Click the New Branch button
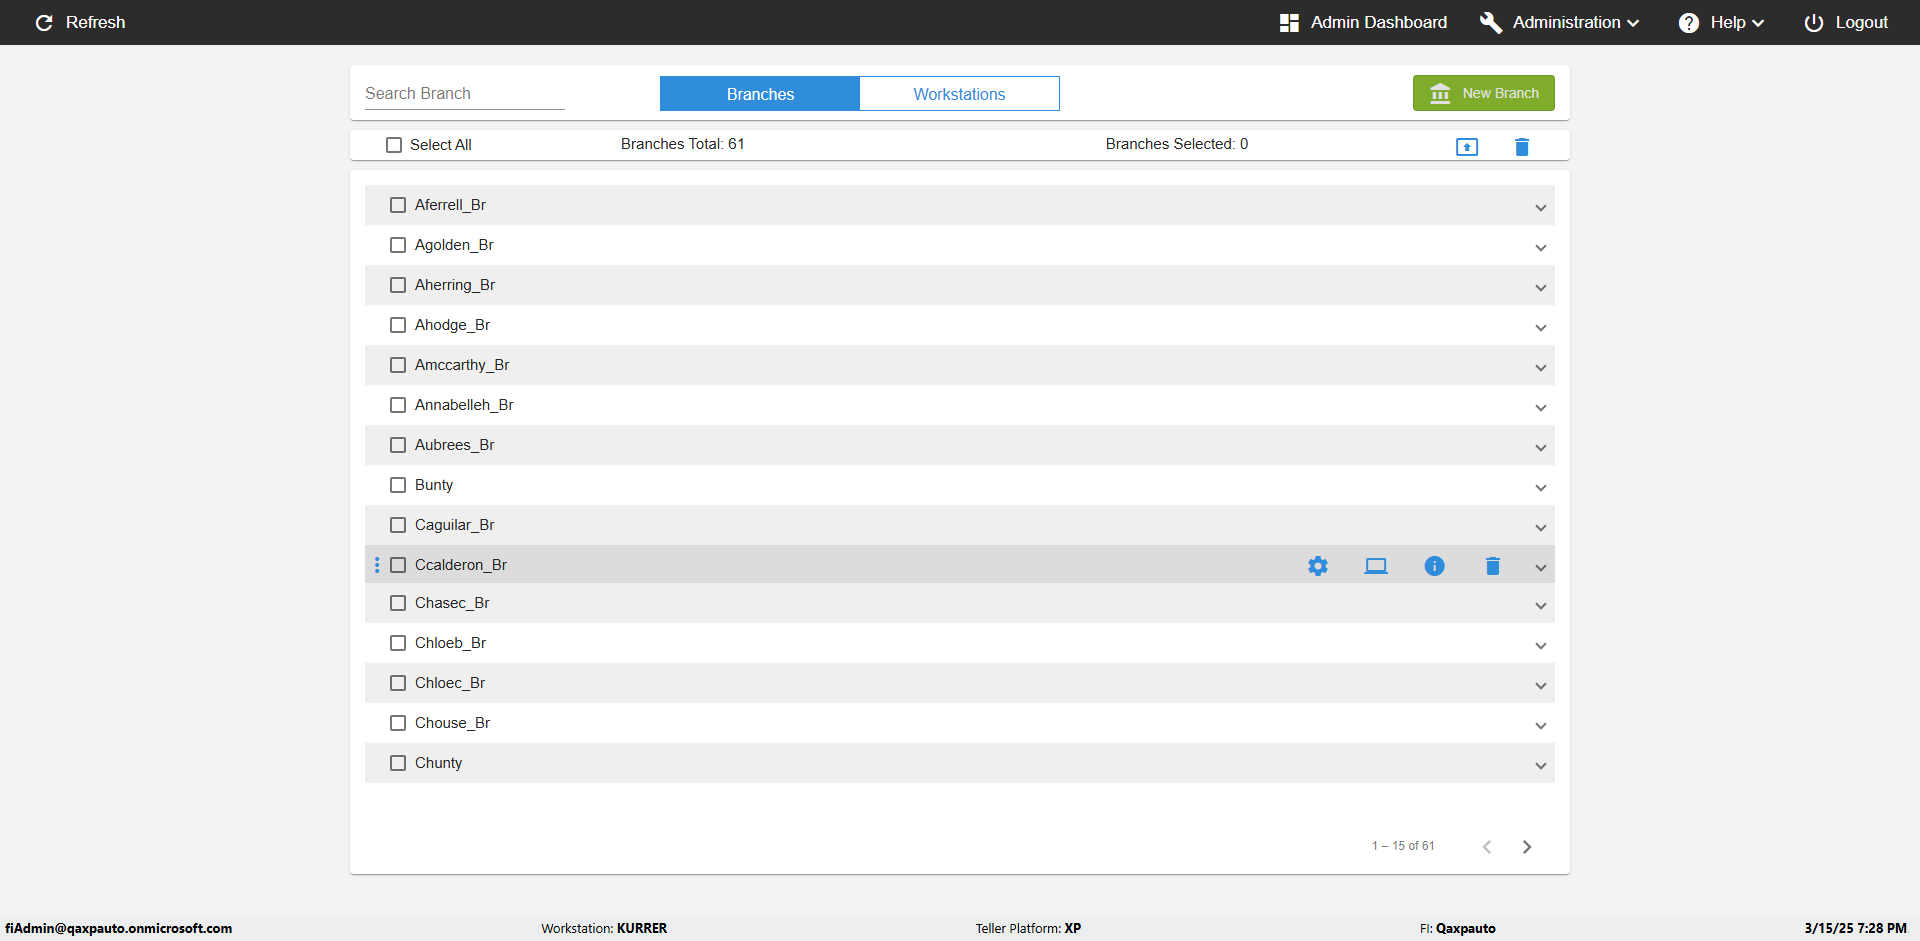 (1484, 93)
